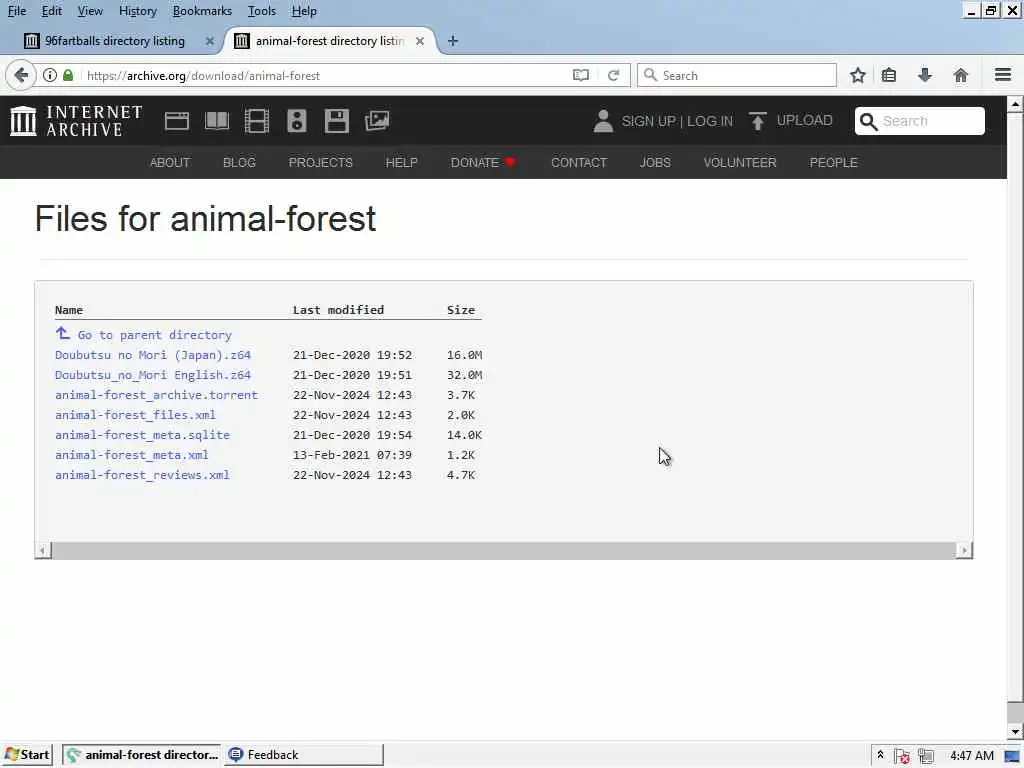Image resolution: width=1024 pixels, height=768 pixels.
Task: Open animal-forest_reviews.xml
Action: tap(142, 475)
